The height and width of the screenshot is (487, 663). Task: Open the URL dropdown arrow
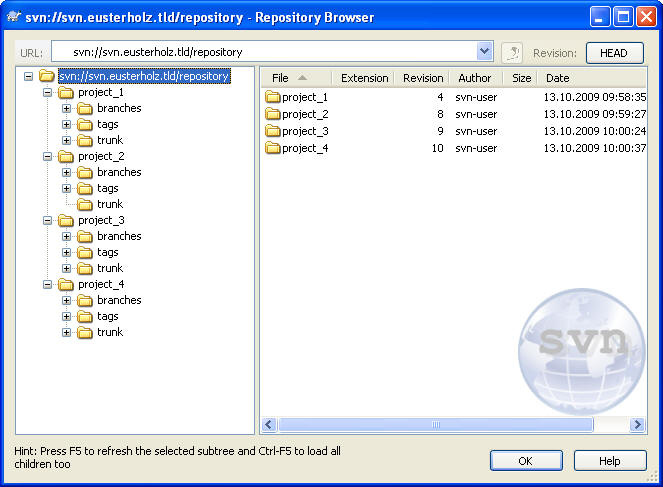pyautogui.click(x=485, y=52)
